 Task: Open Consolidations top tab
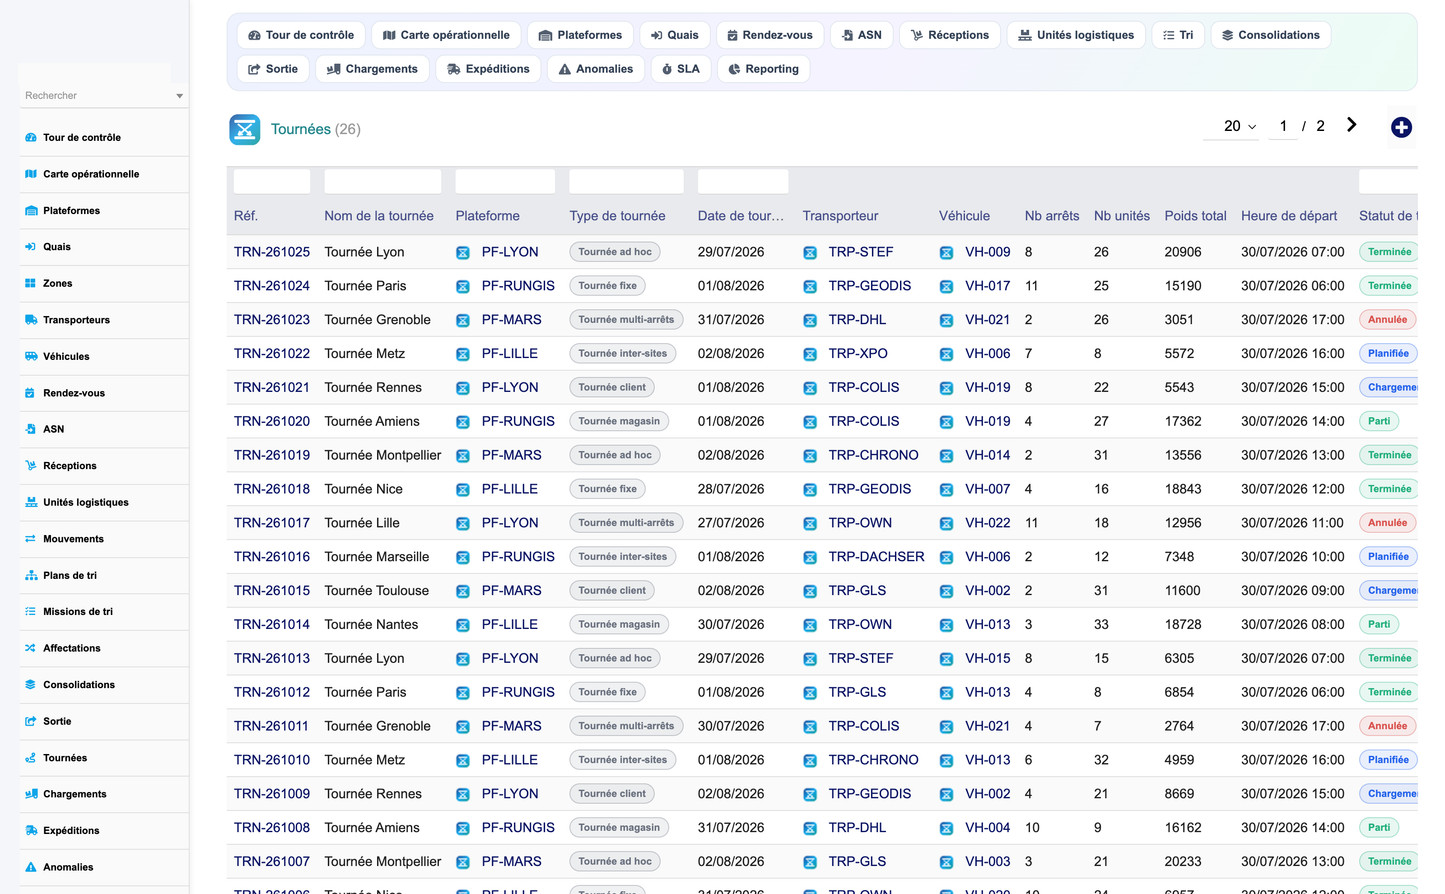coord(1271,35)
